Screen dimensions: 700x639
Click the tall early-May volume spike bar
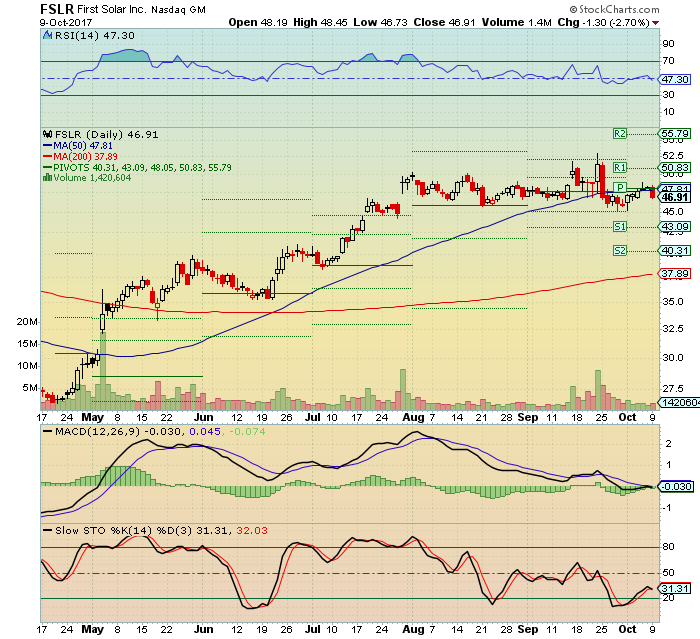point(103,371)
